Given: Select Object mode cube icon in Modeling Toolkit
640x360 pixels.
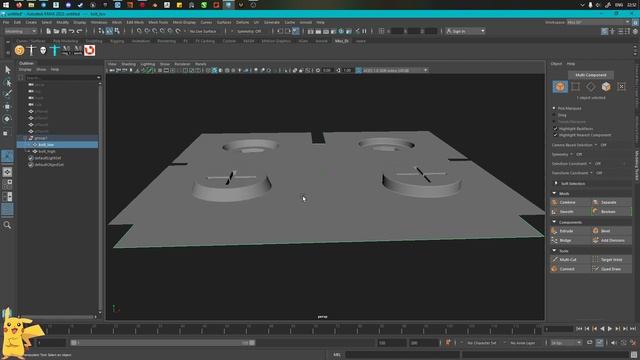Looking at the screenshot, I should click(x=560, y=87).
